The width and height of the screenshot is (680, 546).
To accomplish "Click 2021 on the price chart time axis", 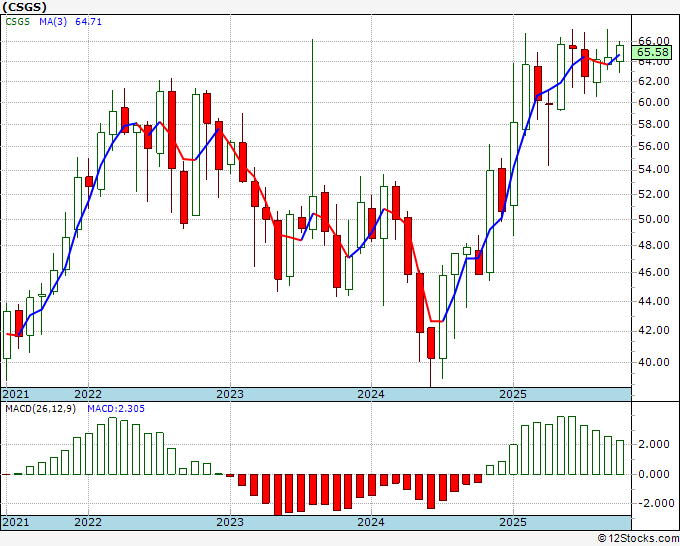I will tap(15, 394).
